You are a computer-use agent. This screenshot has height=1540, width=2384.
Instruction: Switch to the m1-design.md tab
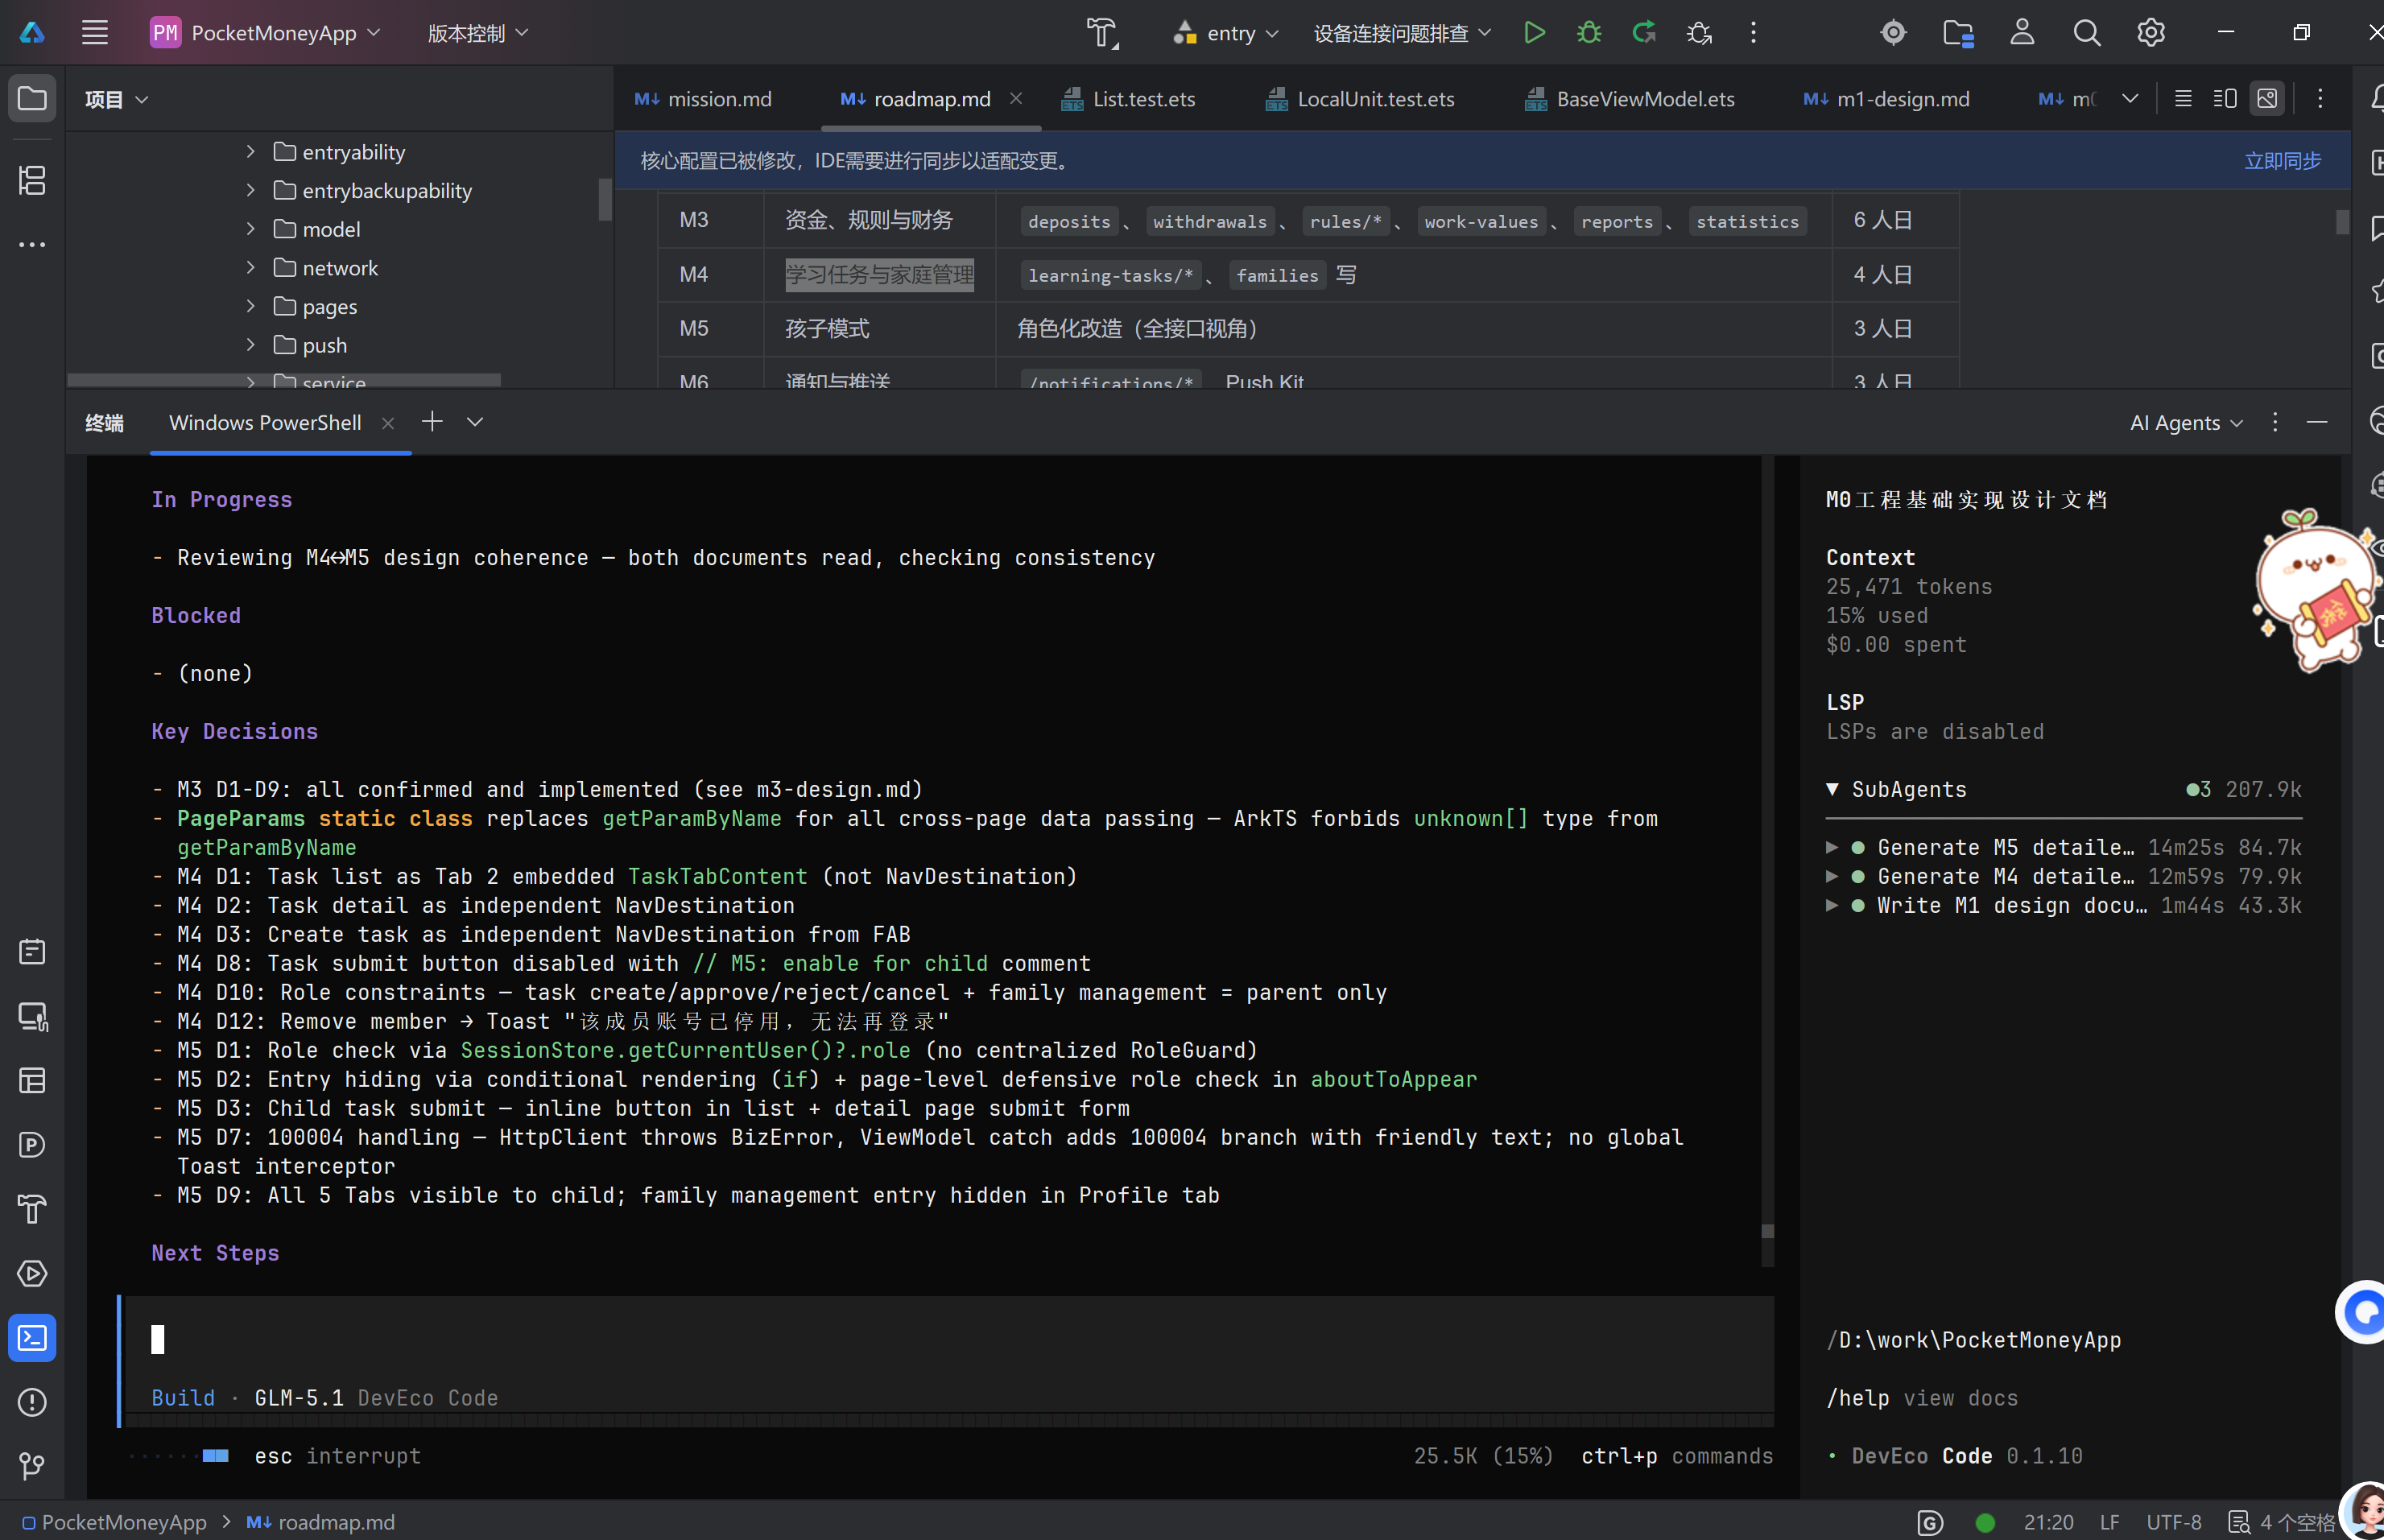(x=1886, y=99)
